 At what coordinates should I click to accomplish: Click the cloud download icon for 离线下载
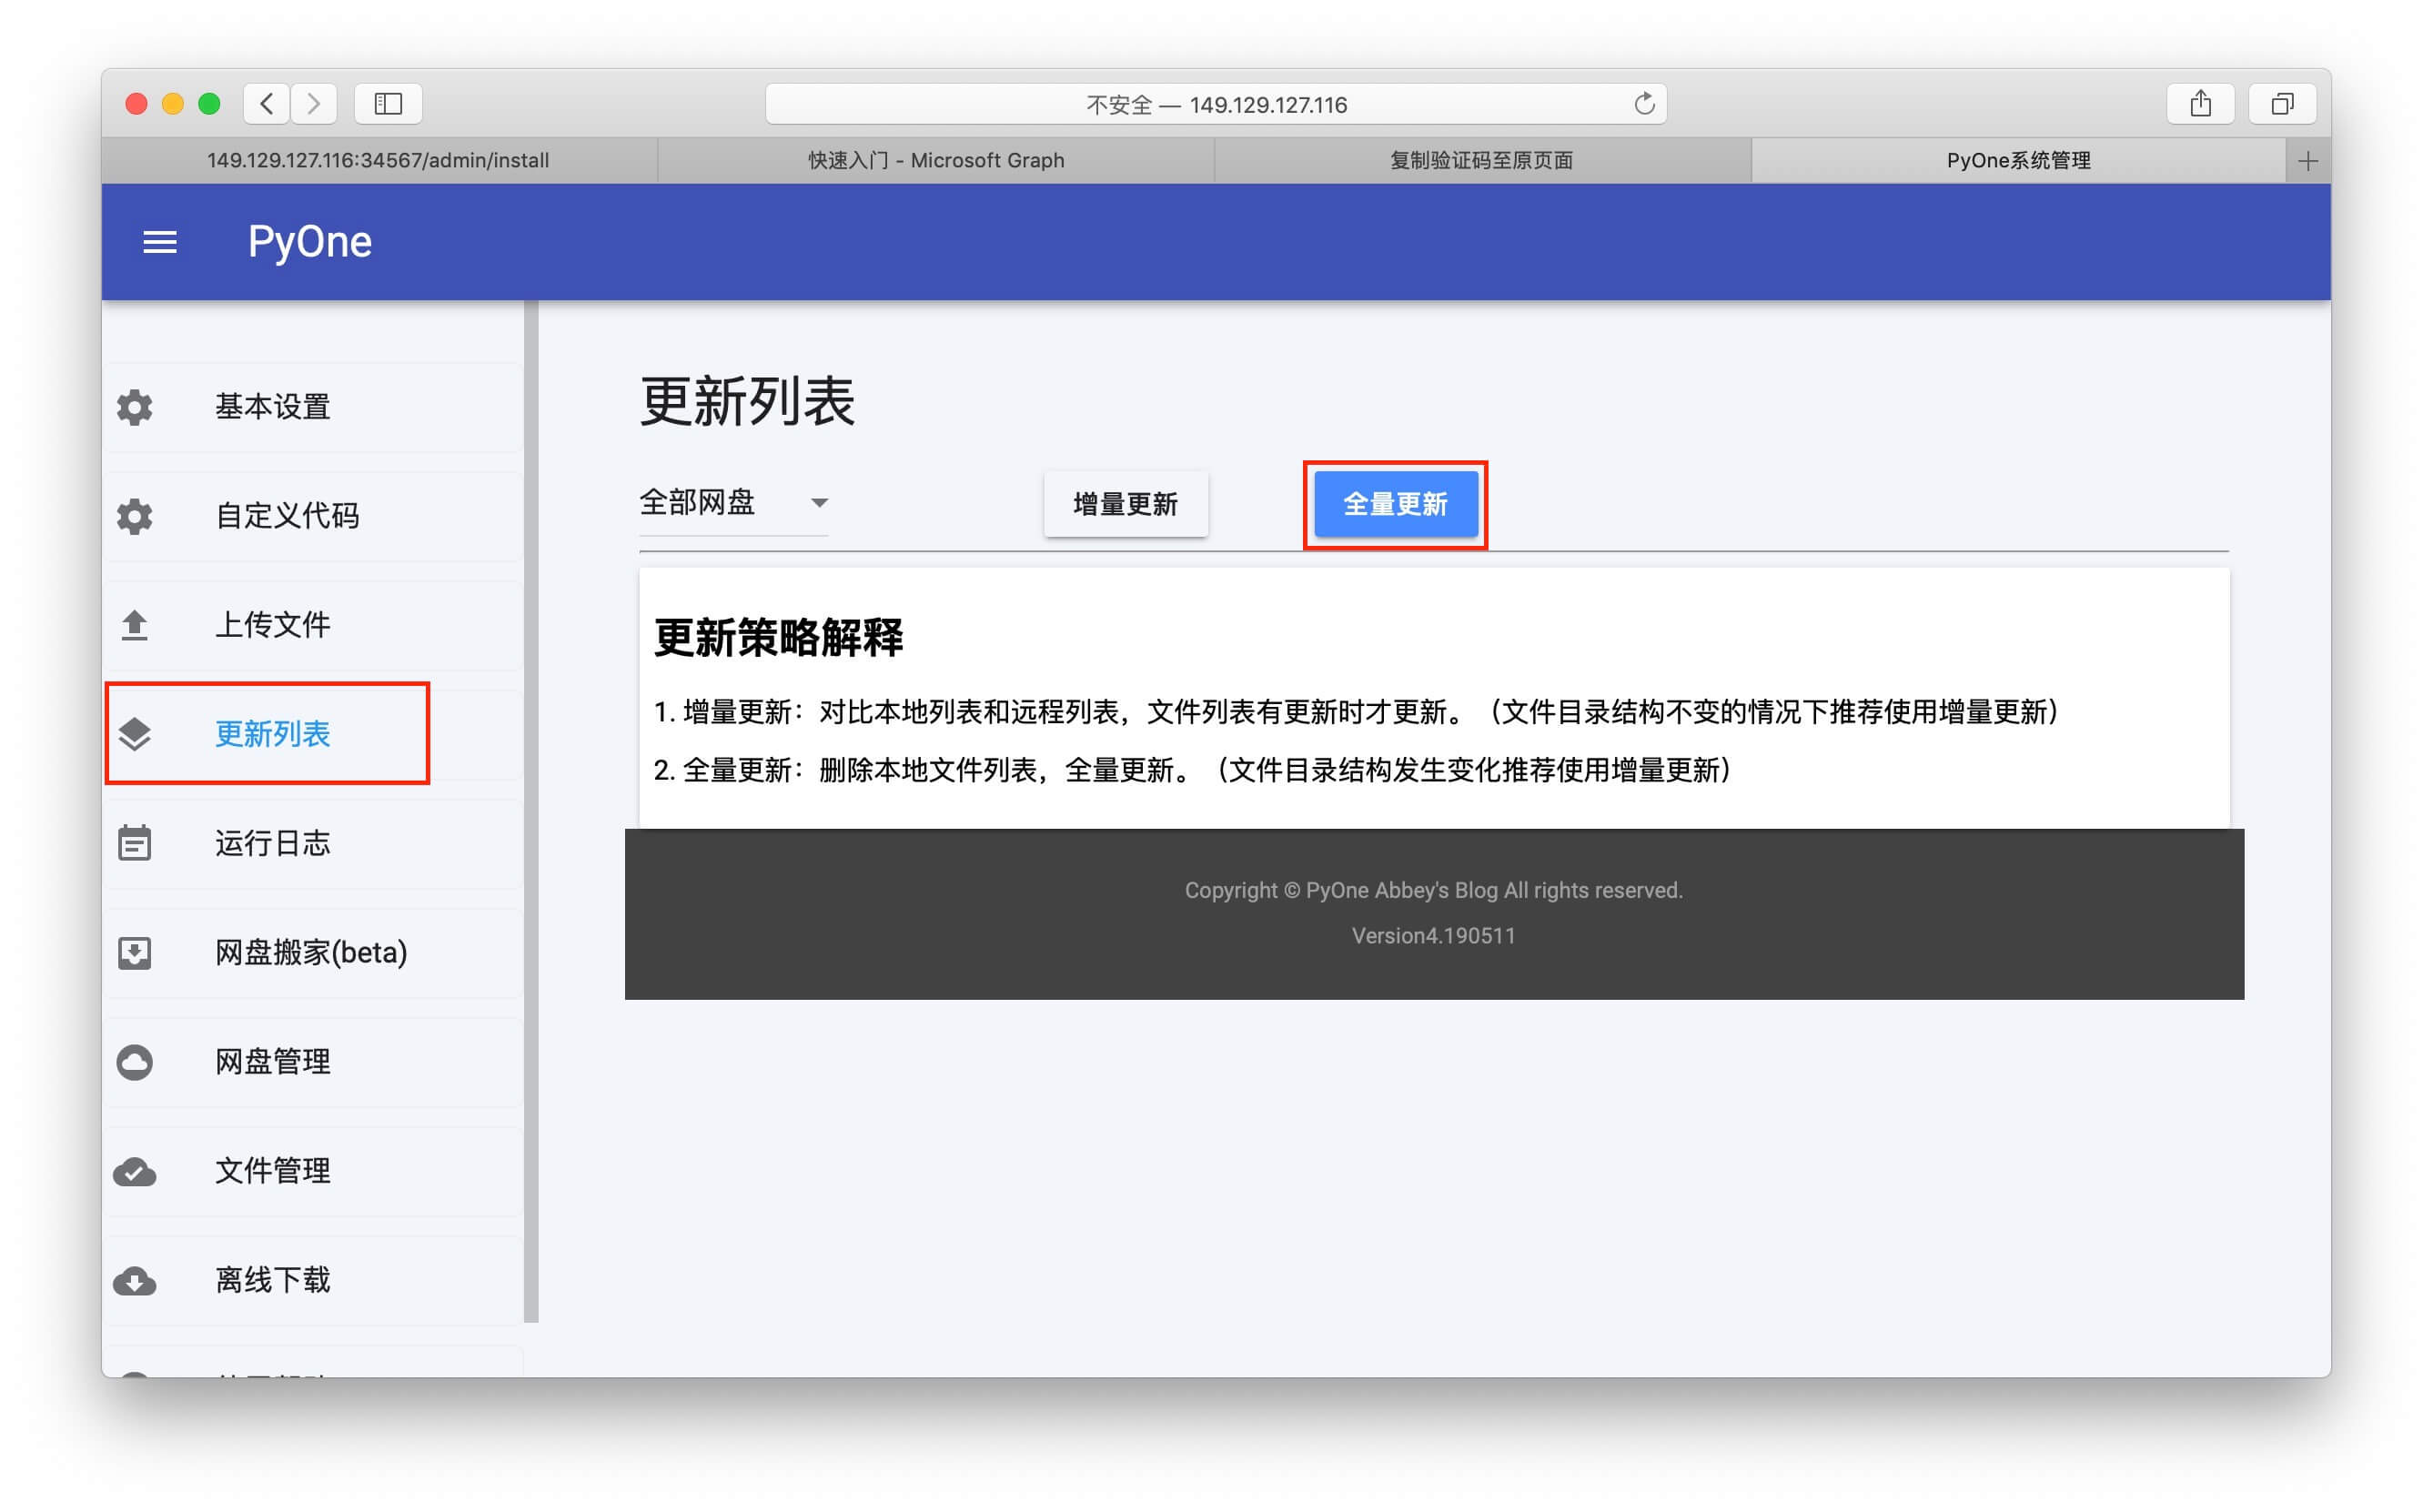[135, 1280]
